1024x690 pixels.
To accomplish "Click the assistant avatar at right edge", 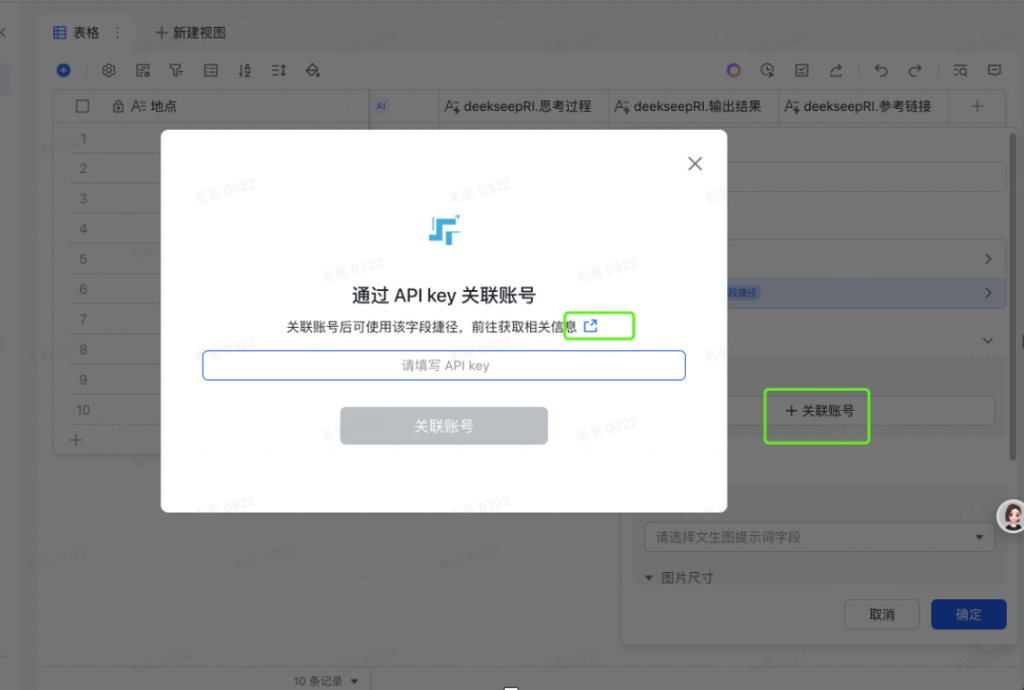I will click(x=1012, y=516).
